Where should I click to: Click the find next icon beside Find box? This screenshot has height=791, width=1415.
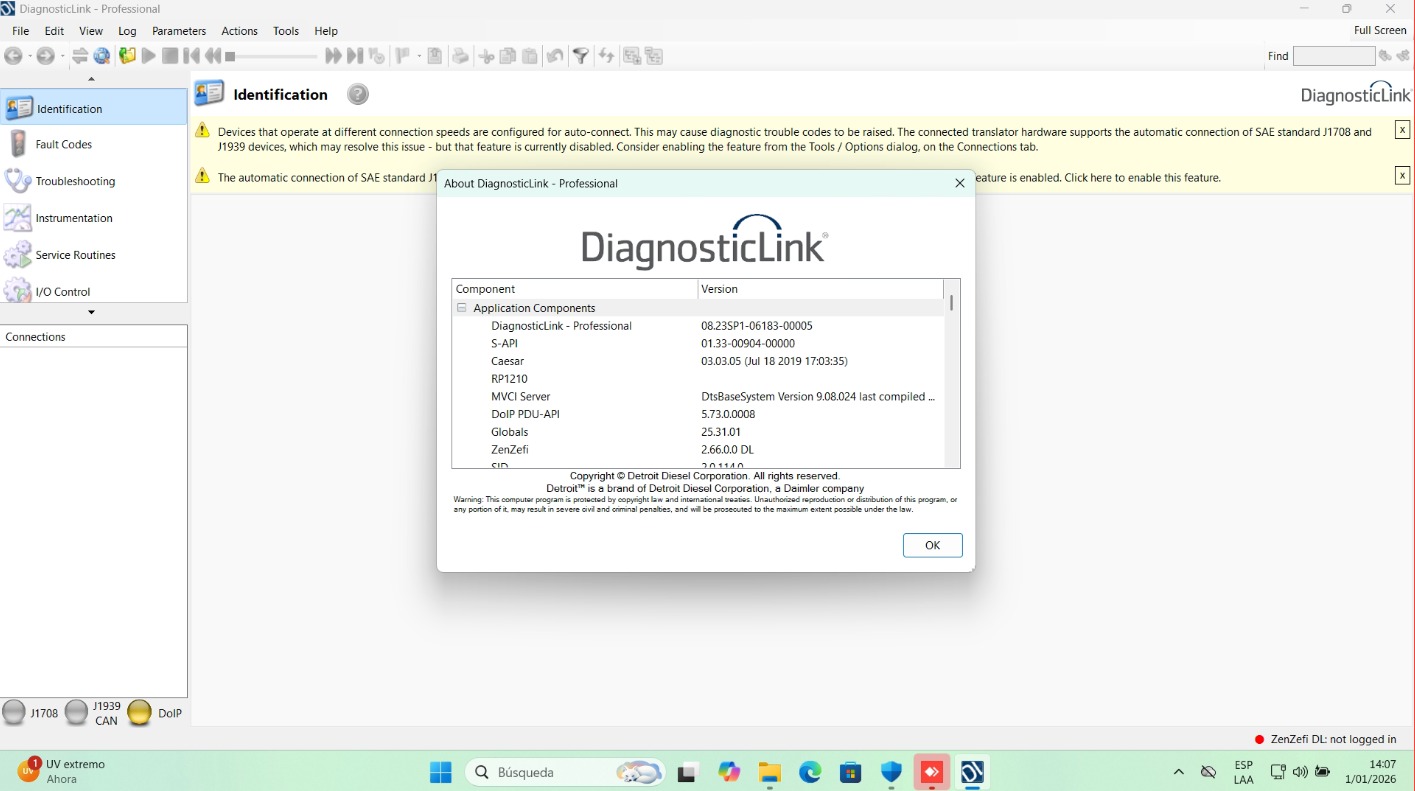click(x=1401, y=56)
